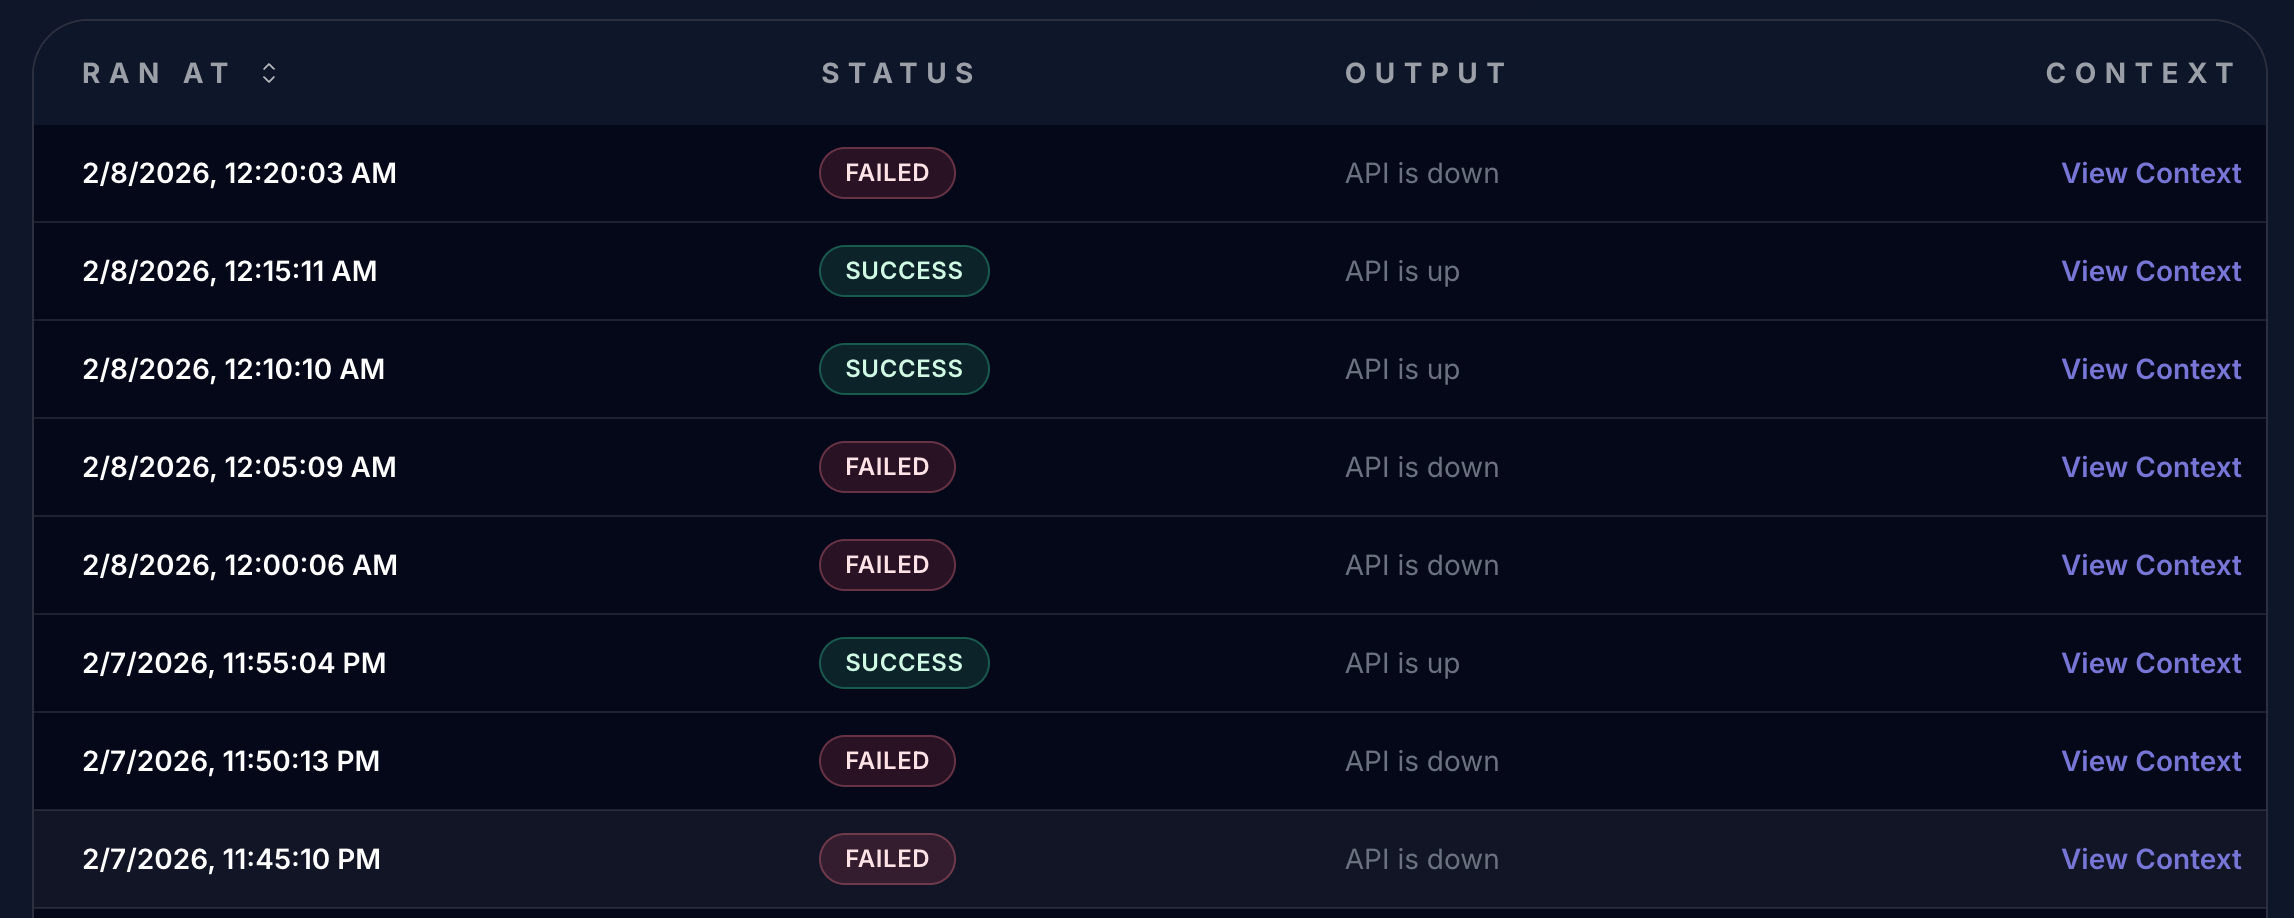
Task: Click the Output column header
Action: [x=1426, y=73]
